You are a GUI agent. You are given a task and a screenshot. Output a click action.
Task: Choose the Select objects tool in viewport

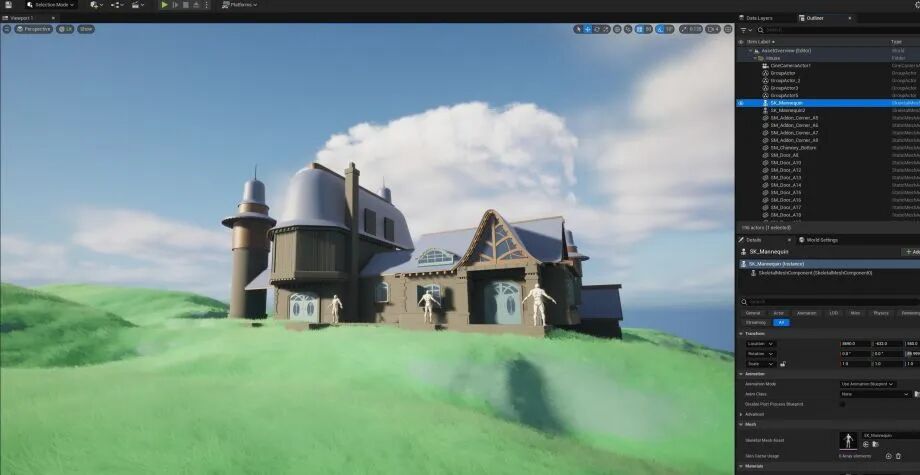pyautogui.click(x=578, y=29)
